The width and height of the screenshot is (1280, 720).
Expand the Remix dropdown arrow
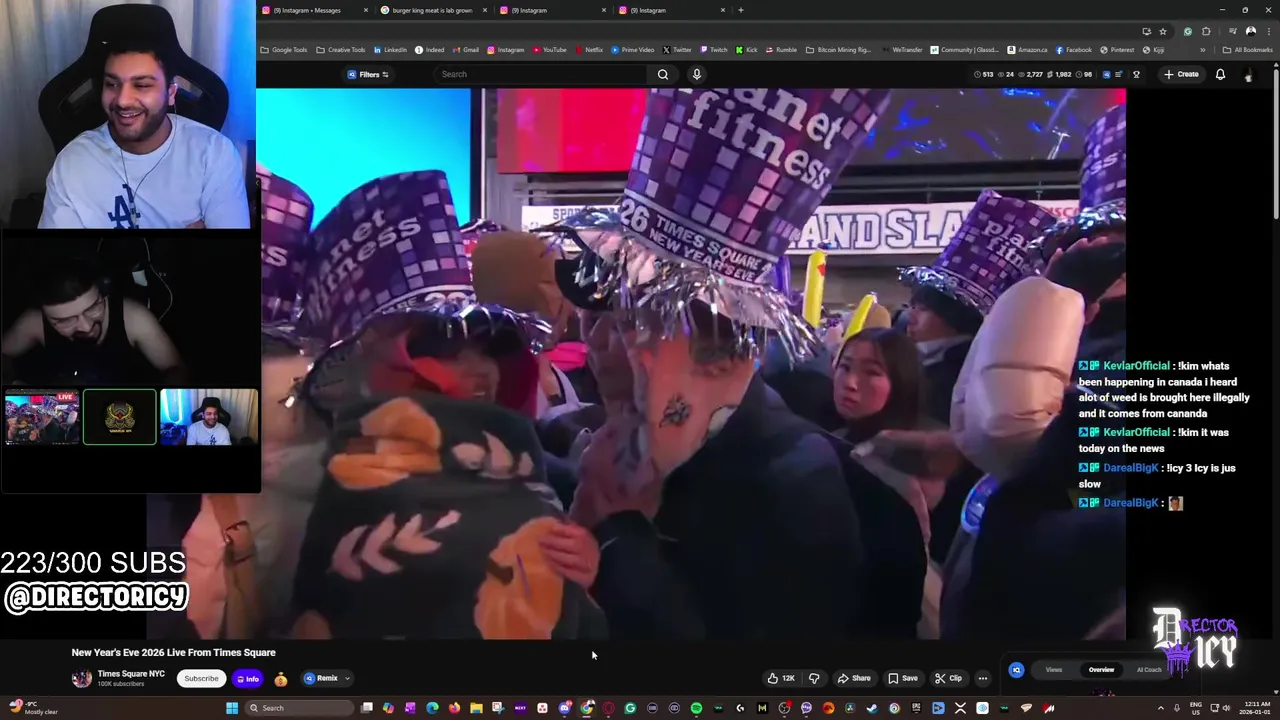[347, 678]
